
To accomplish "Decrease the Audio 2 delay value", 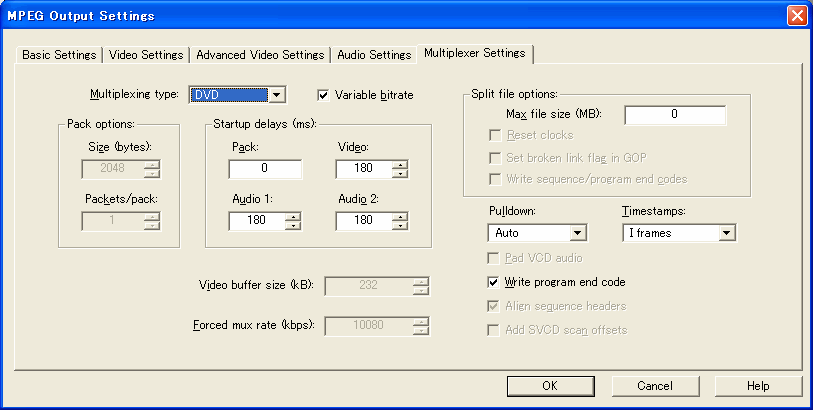I will 400,225.
